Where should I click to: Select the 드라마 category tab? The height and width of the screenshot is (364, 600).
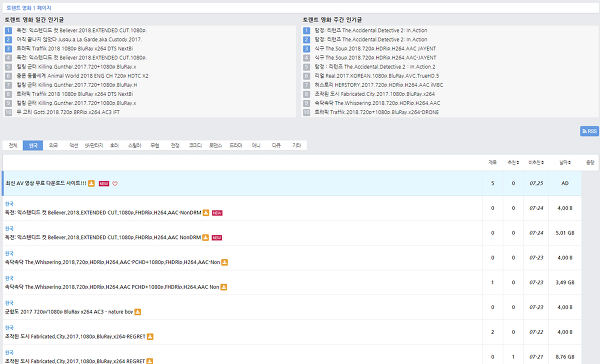(x=236, y=145)
